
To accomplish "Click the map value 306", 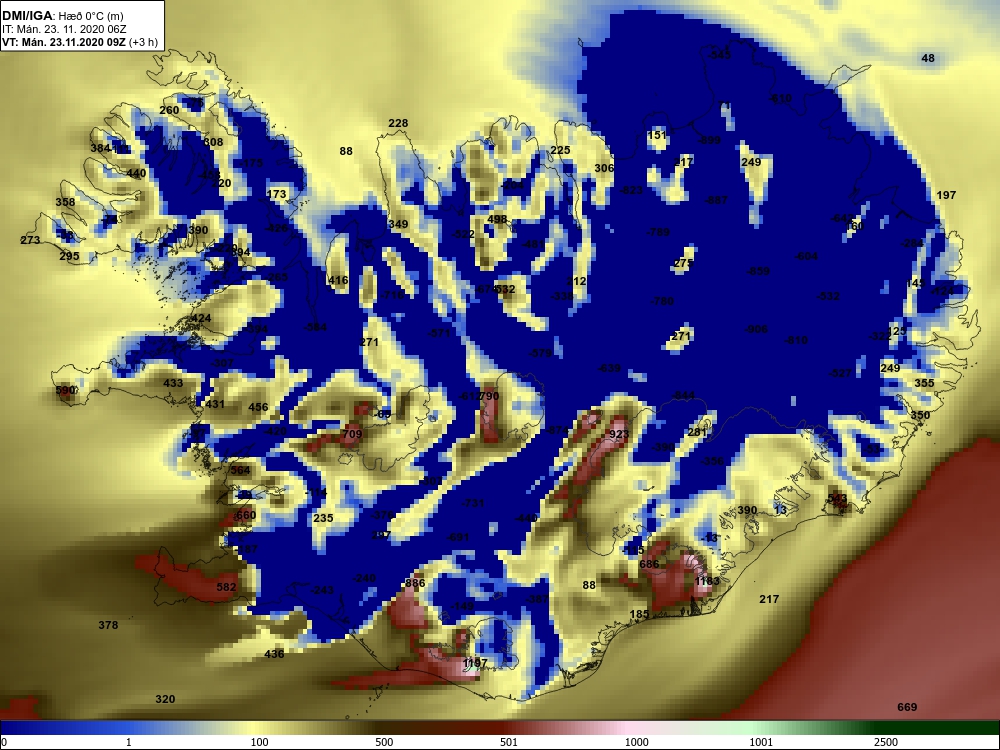I will click(604, 168).
